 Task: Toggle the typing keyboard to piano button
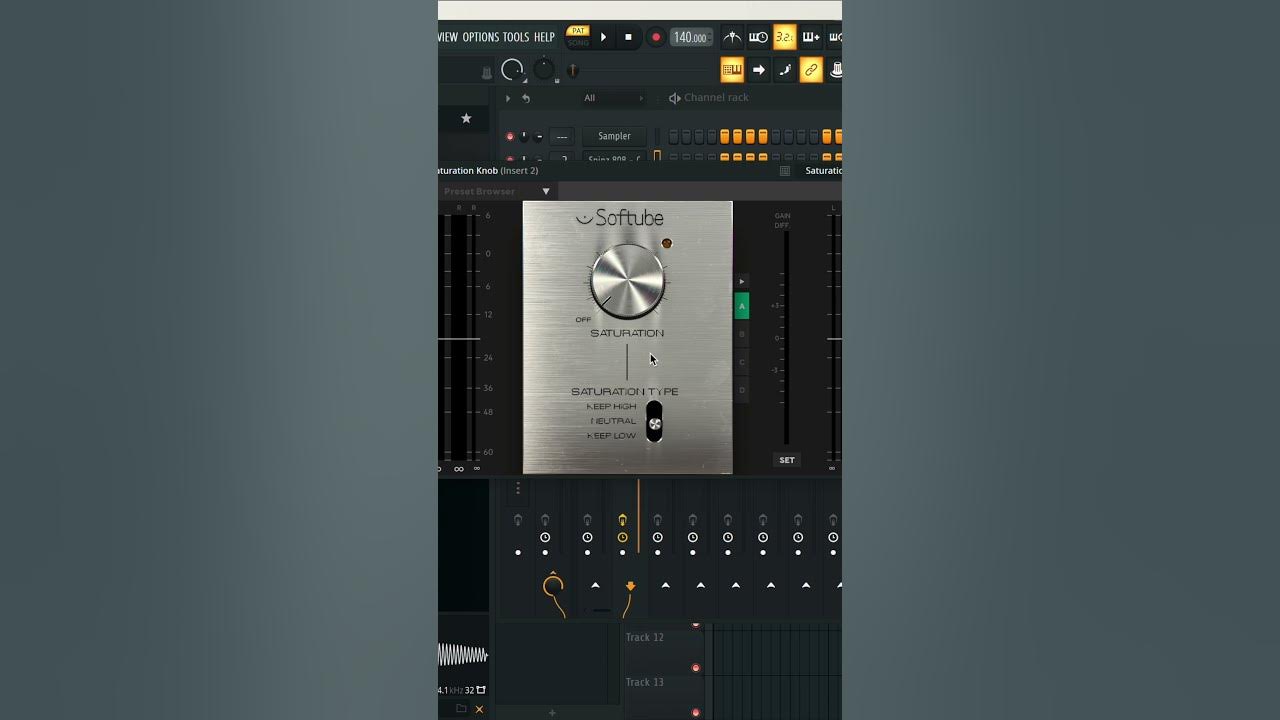point(733,70)
